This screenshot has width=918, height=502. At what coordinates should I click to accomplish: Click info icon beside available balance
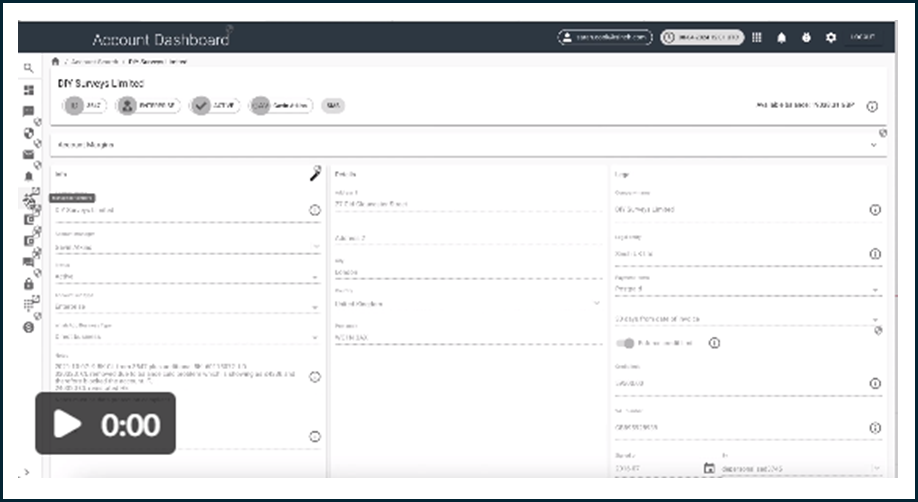pos(872,107)
